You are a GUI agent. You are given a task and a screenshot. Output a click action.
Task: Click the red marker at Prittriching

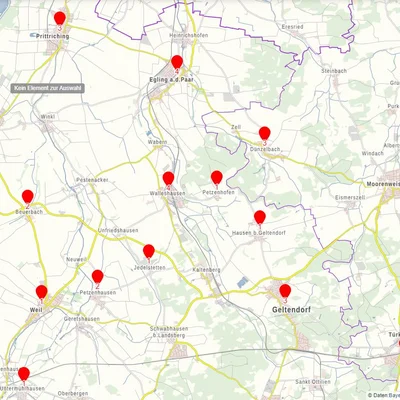click(60, 18)
